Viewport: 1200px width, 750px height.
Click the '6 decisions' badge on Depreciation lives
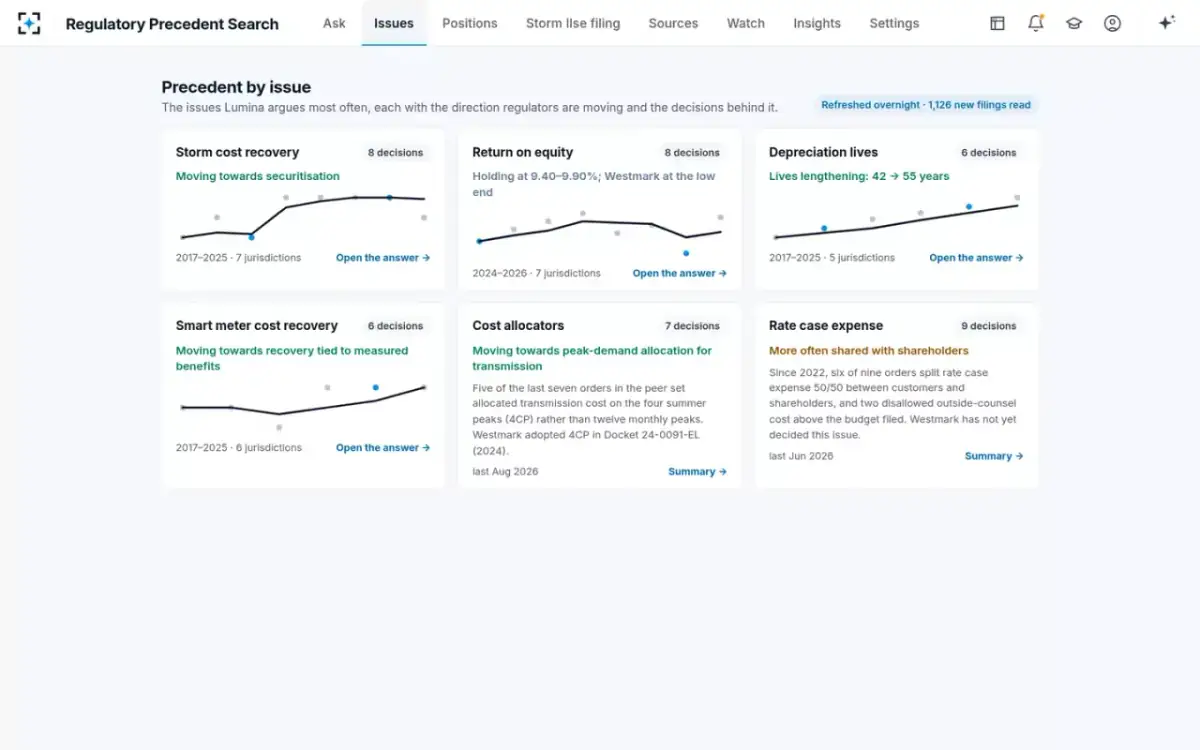(x=989, y=153)
